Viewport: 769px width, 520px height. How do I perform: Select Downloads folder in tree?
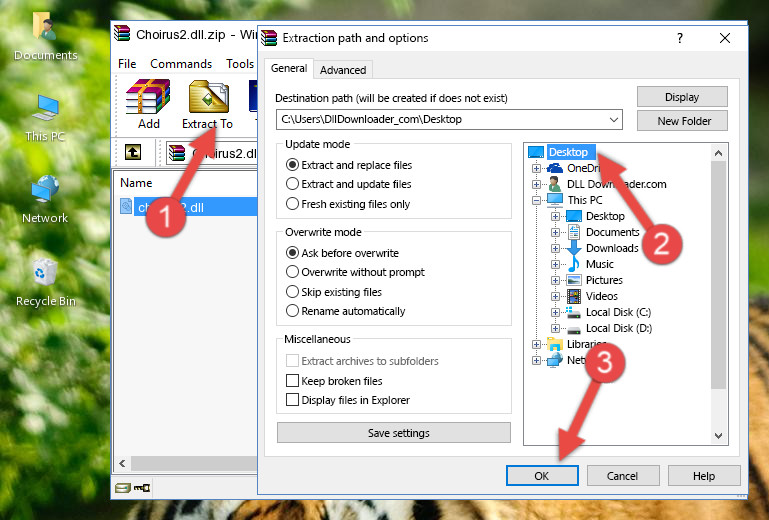[612, 248]
